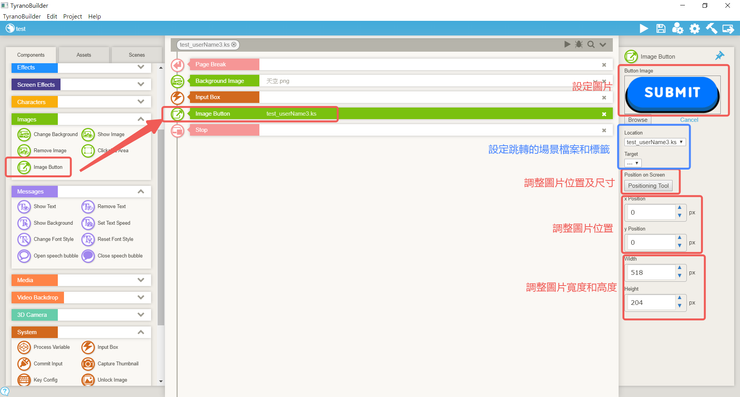Search in the scene with magnifier icon
740x397 pixels.
pyautogui.click(x=591, y=44)
